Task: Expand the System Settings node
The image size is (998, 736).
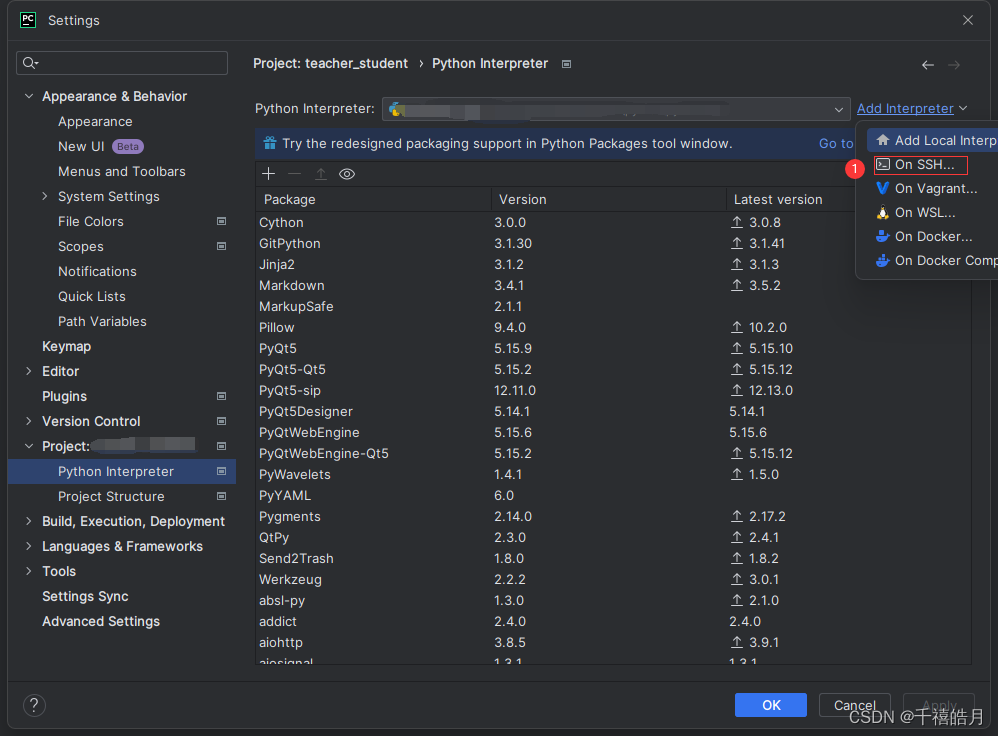Action: click(45, 196)
